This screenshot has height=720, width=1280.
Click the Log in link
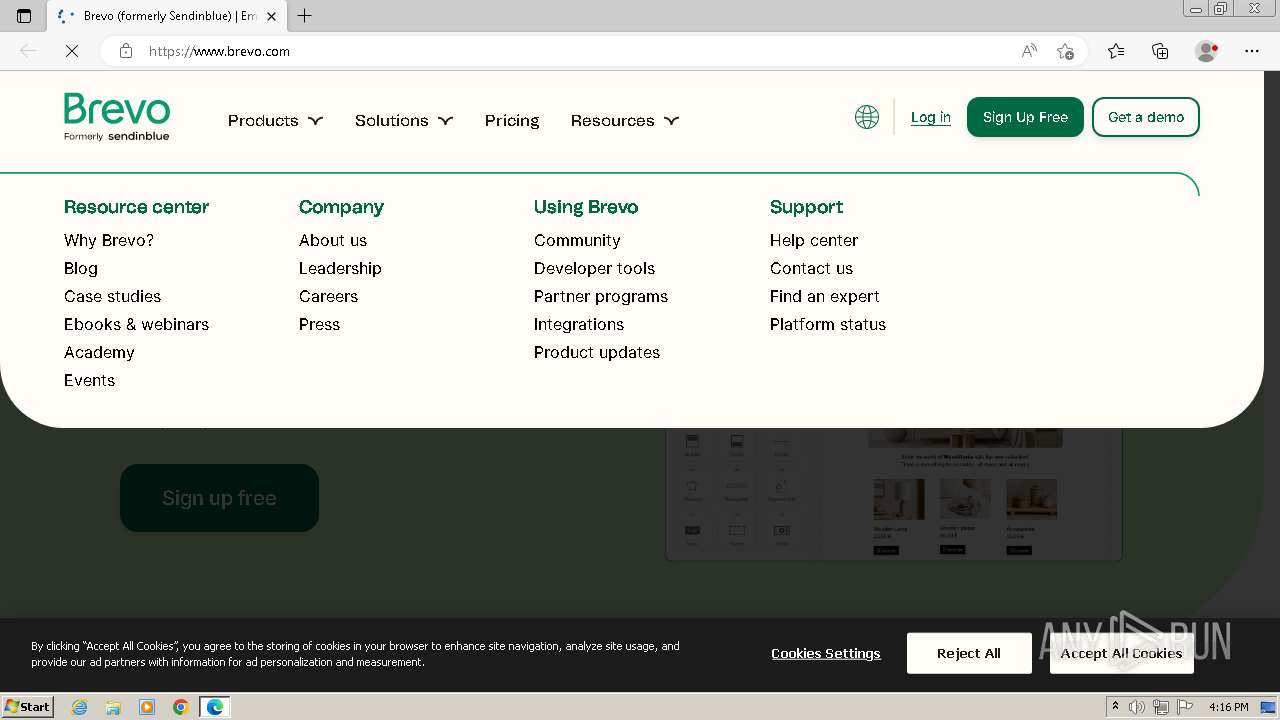[x=930, y=117]
